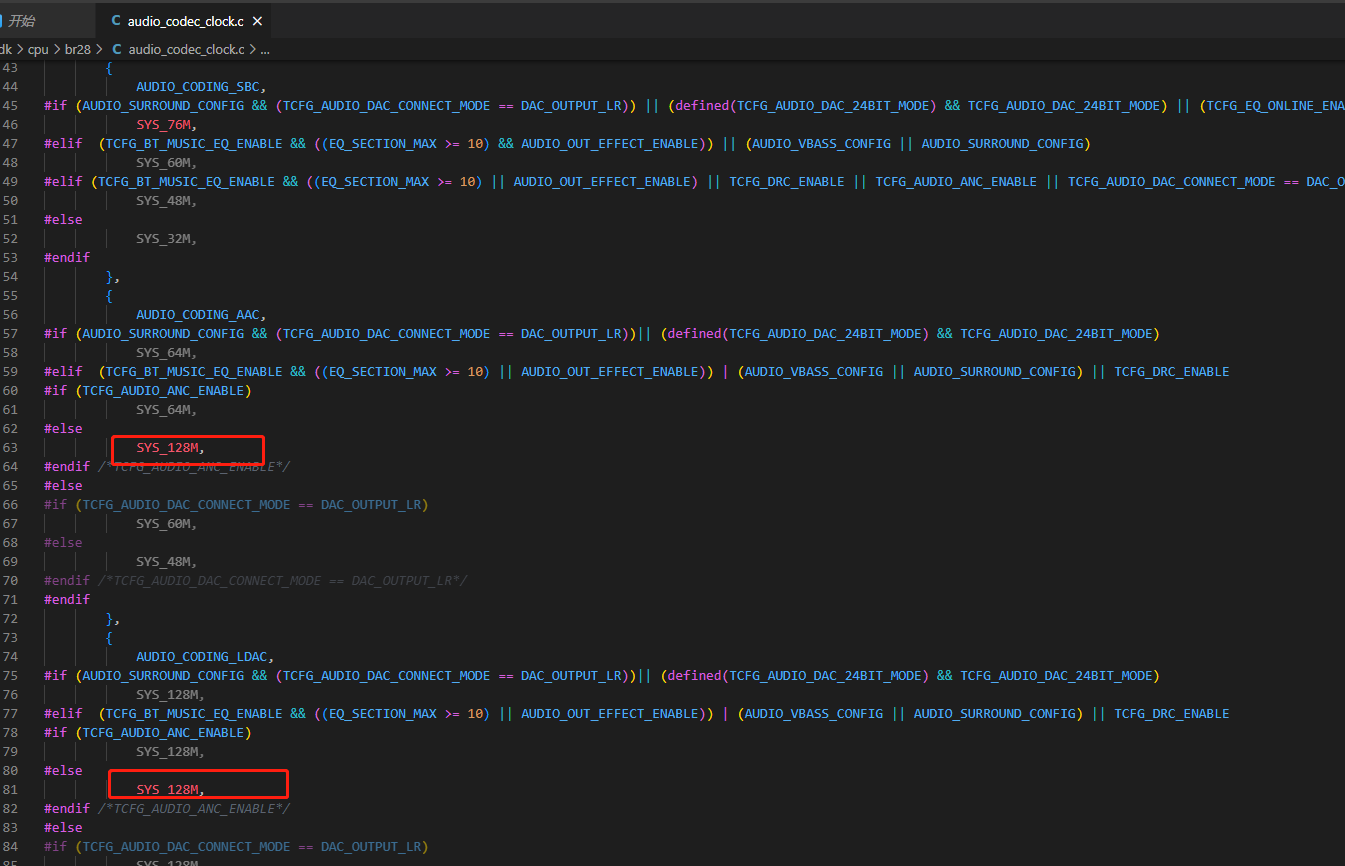
Task: Open the audio_codec_clock.c breadcrumb item
Action: coord(186,49)
